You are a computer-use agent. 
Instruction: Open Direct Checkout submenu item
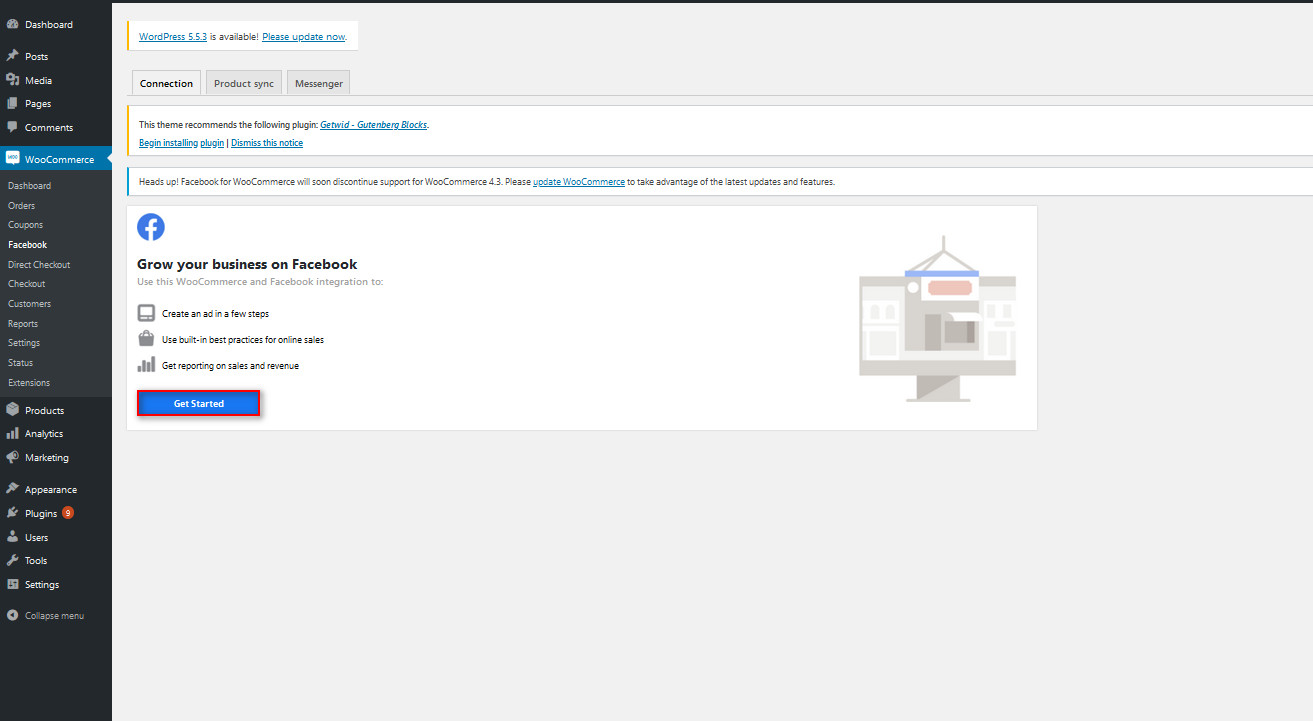coord(39,264)
